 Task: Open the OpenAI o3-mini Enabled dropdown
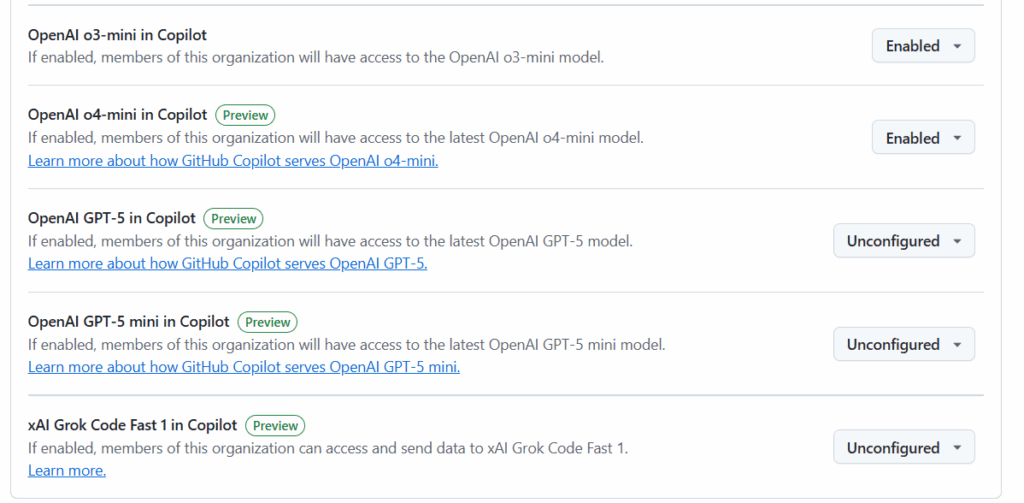click(x=923, y=46)
